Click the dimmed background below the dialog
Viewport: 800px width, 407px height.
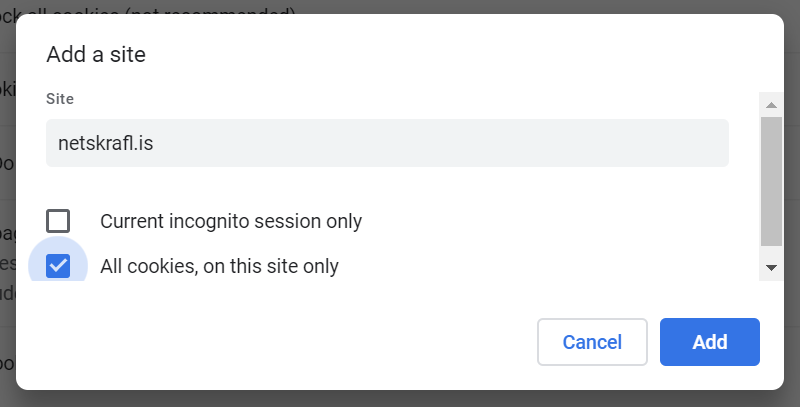400,399
